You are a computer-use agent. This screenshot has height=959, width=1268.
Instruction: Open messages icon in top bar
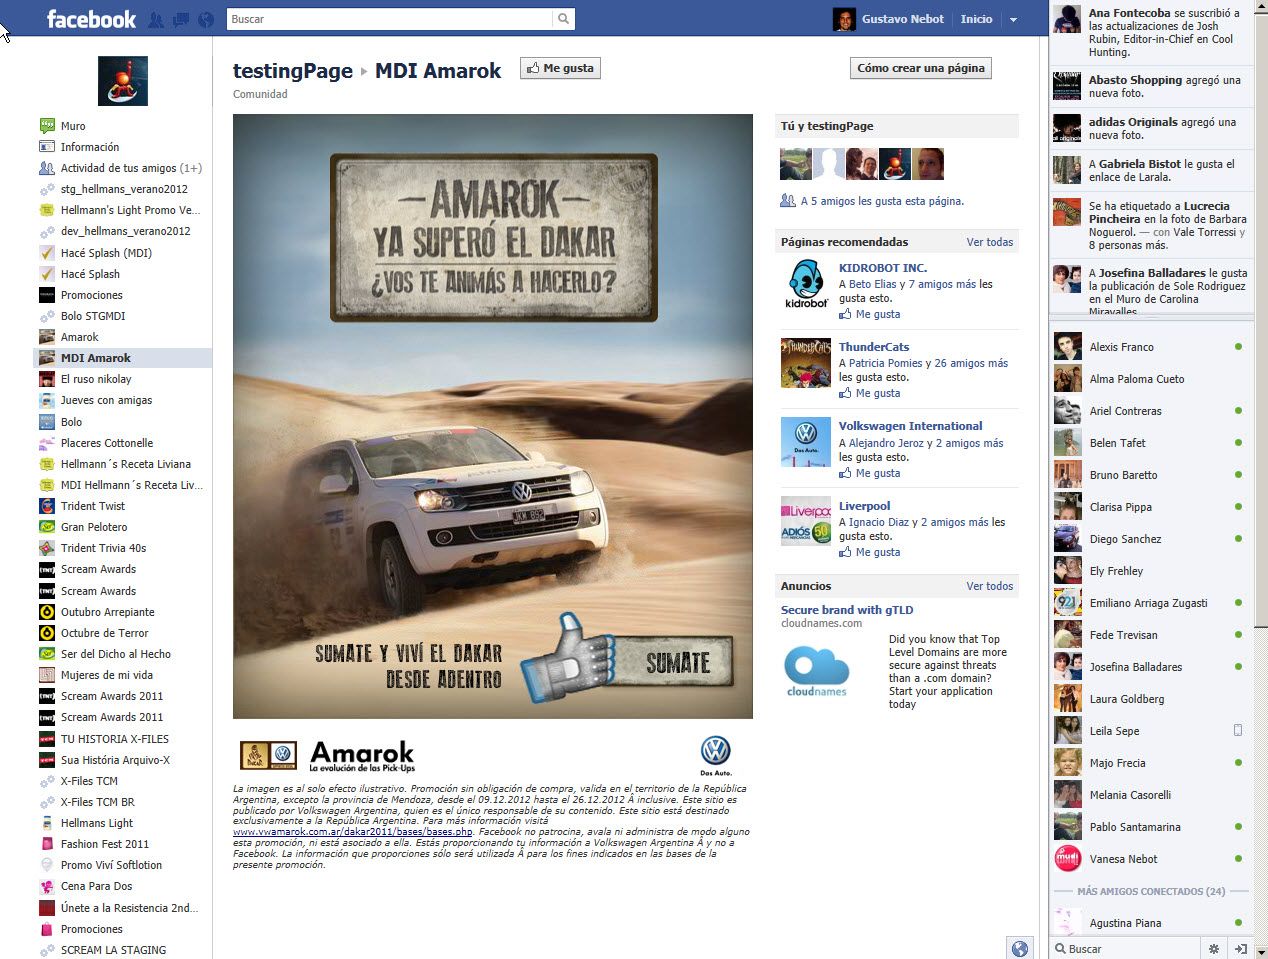[181, 19]
